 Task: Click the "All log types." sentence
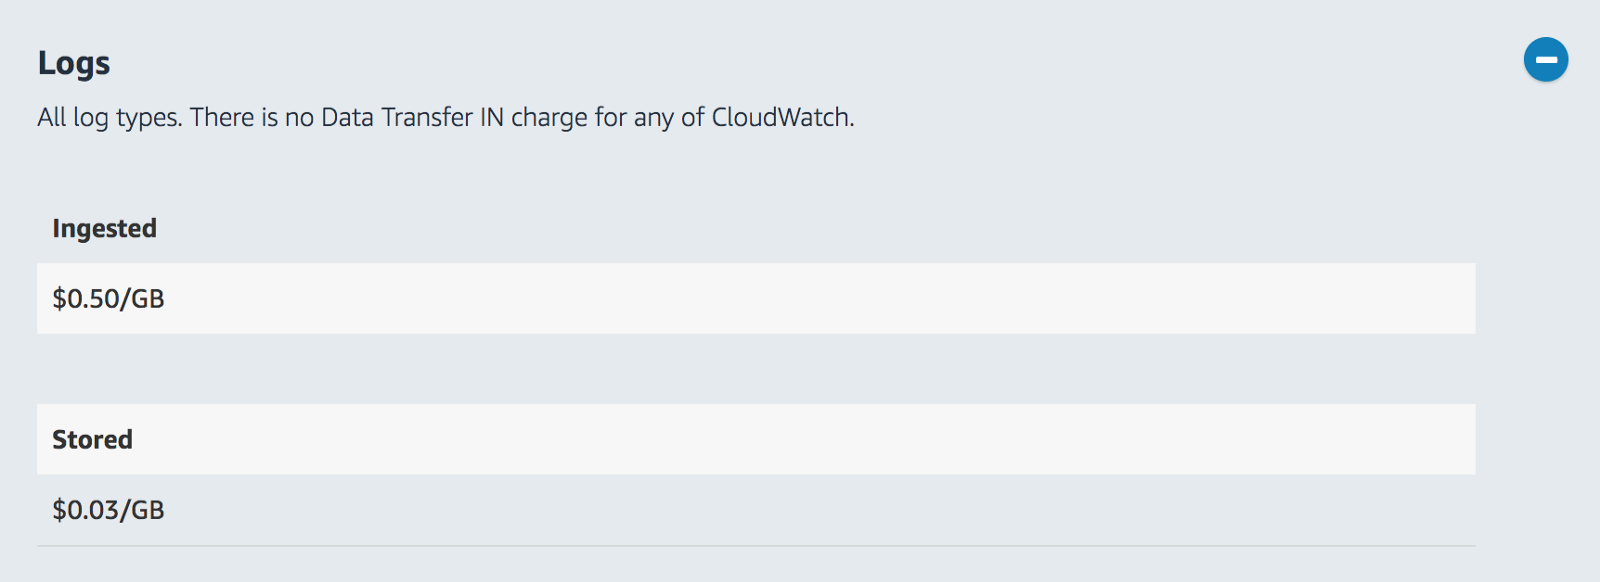(x=110, y=118)
